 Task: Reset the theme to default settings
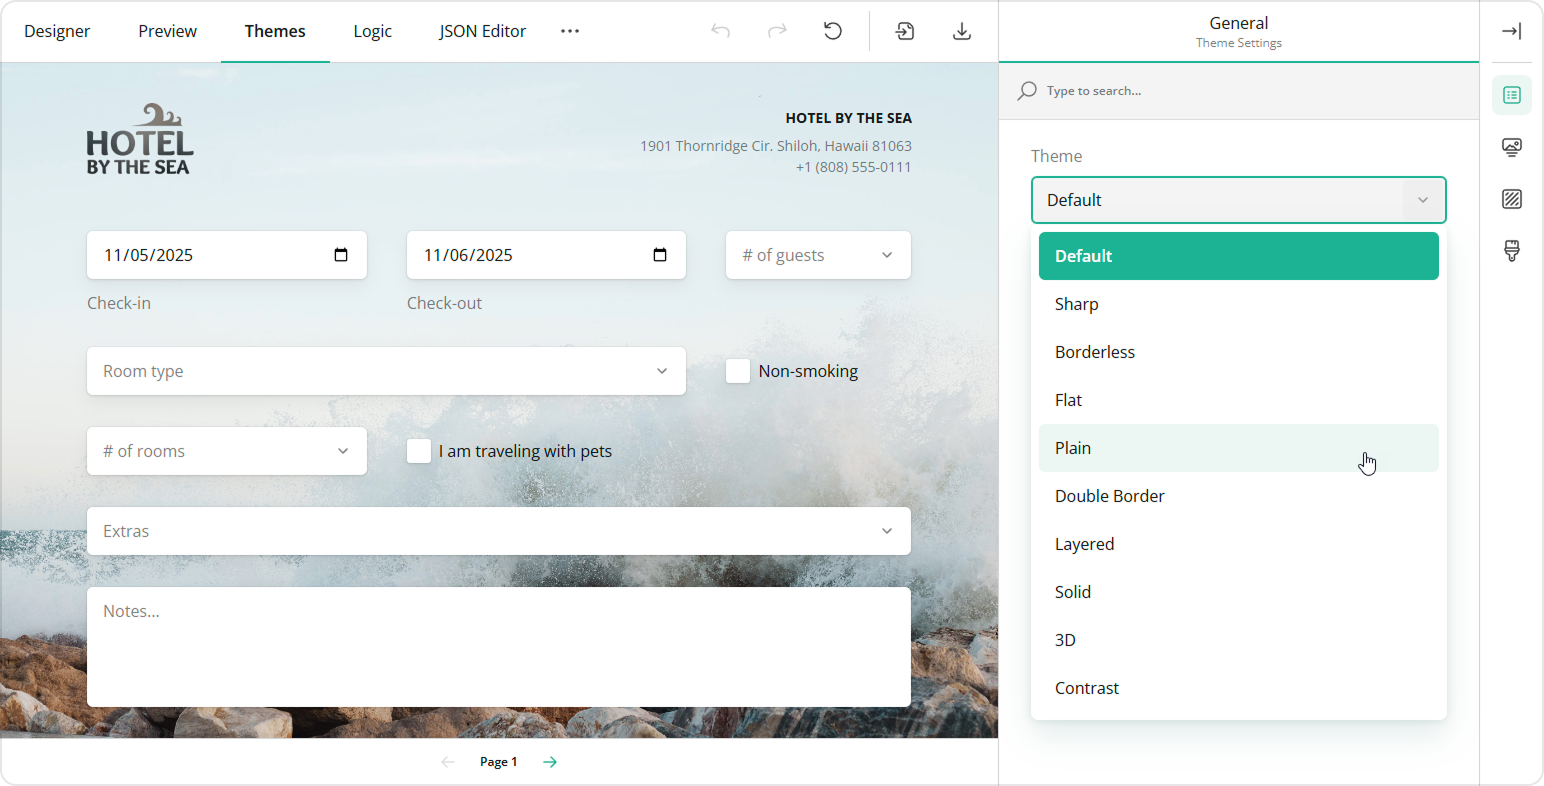click(833, 31)
